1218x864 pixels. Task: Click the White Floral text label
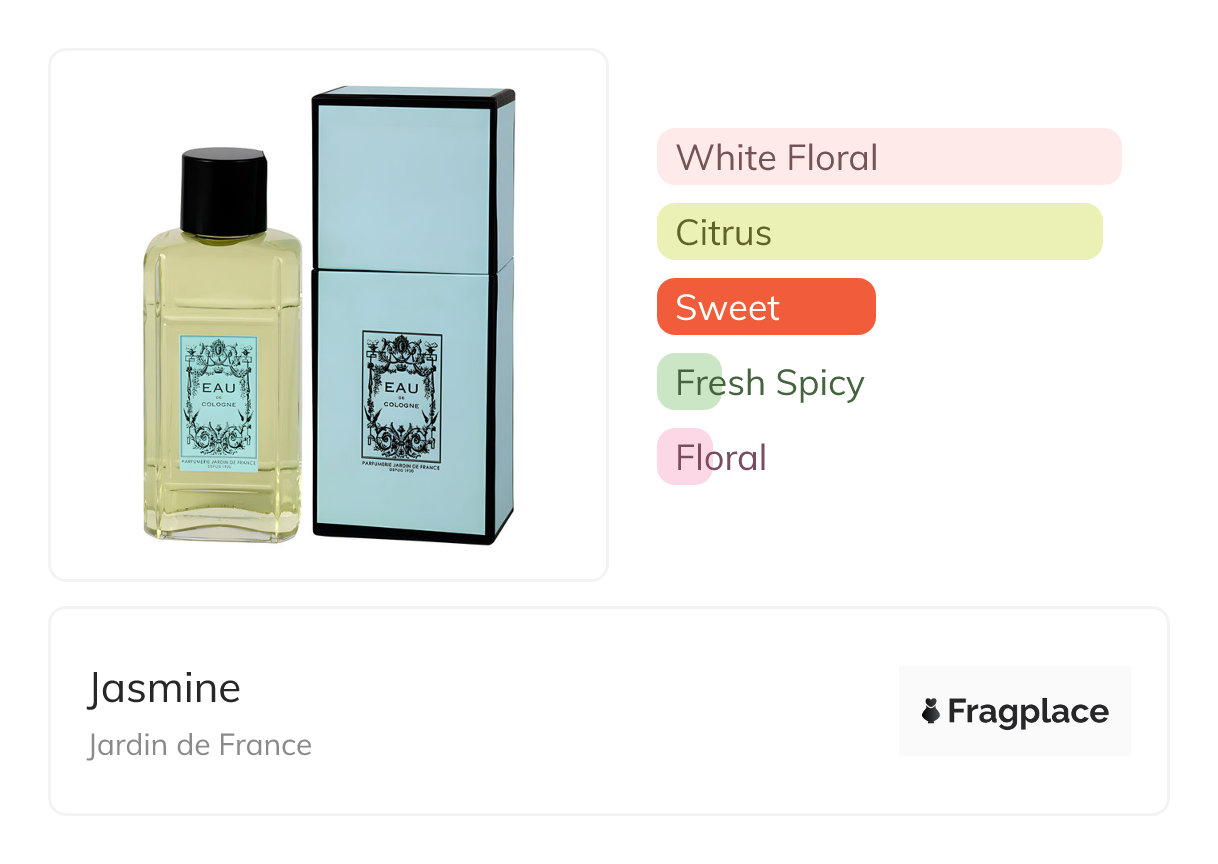click(x=776, y=157)
